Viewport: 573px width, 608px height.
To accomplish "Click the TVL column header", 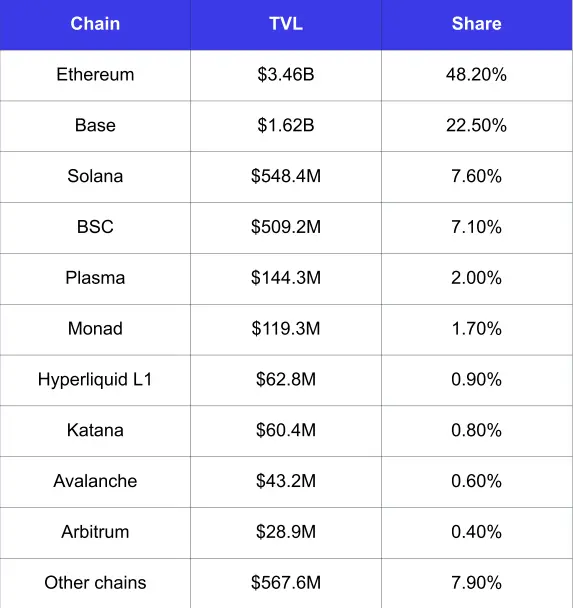I will (x=286, y=24).
